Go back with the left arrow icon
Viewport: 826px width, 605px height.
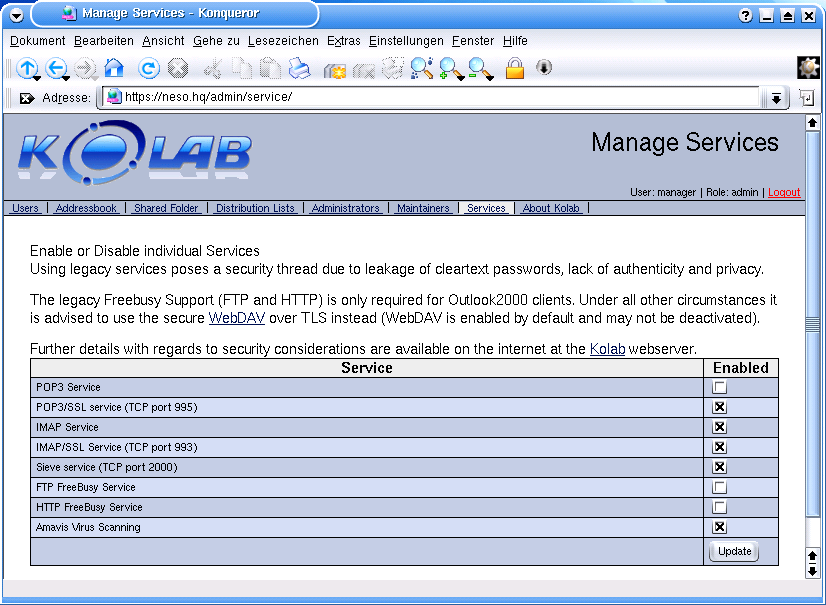[x=55, y=68]
